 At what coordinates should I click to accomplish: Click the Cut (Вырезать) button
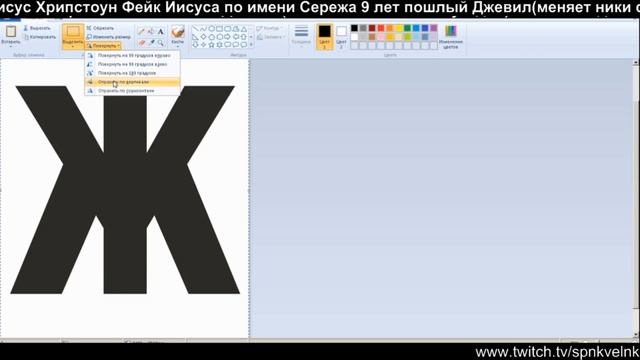tap(37, 28)
